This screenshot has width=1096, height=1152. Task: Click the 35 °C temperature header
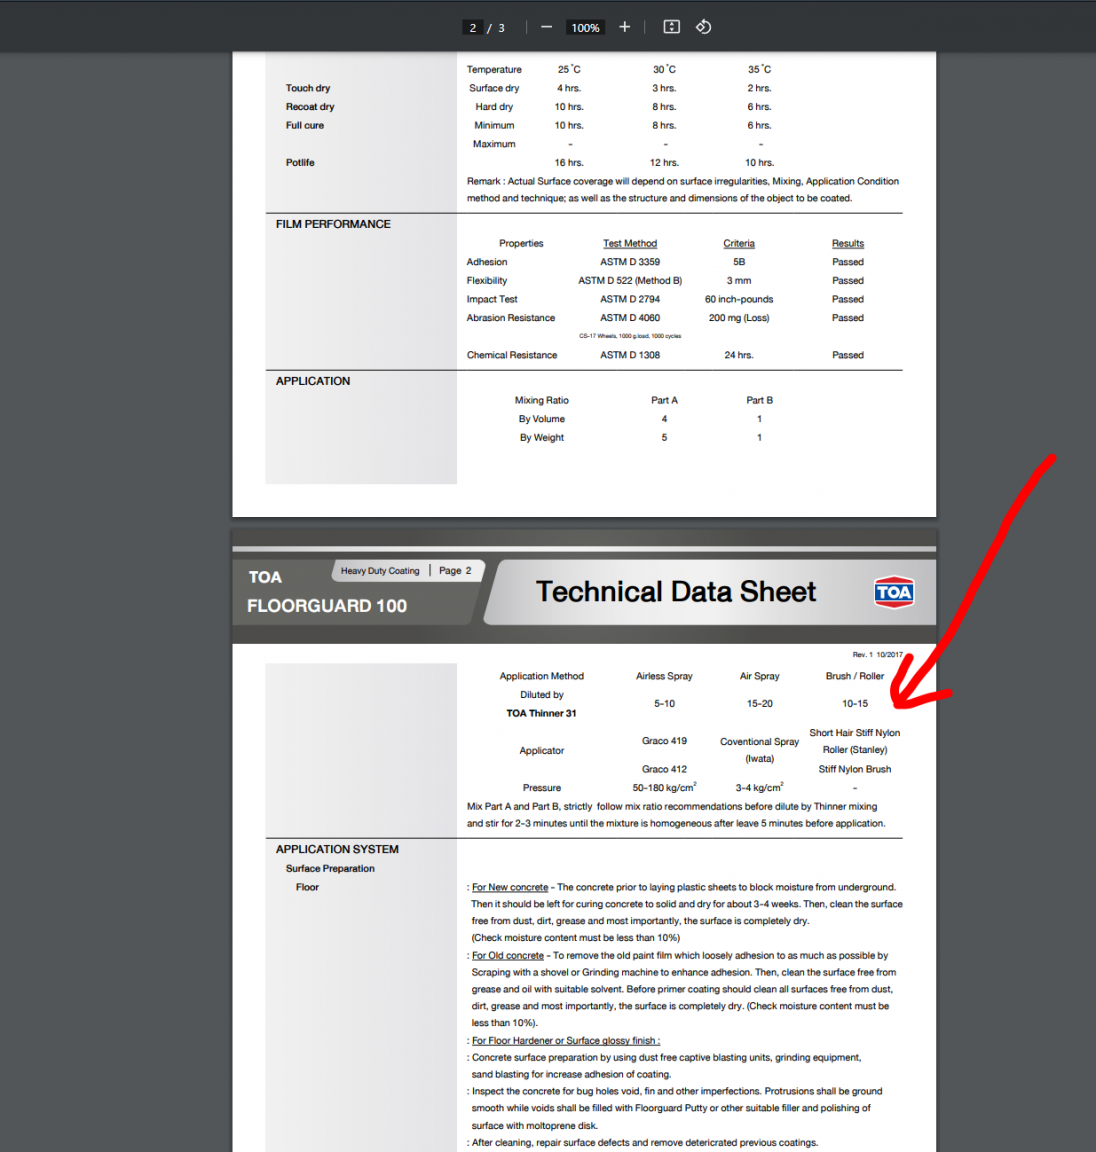pos(760,69)
